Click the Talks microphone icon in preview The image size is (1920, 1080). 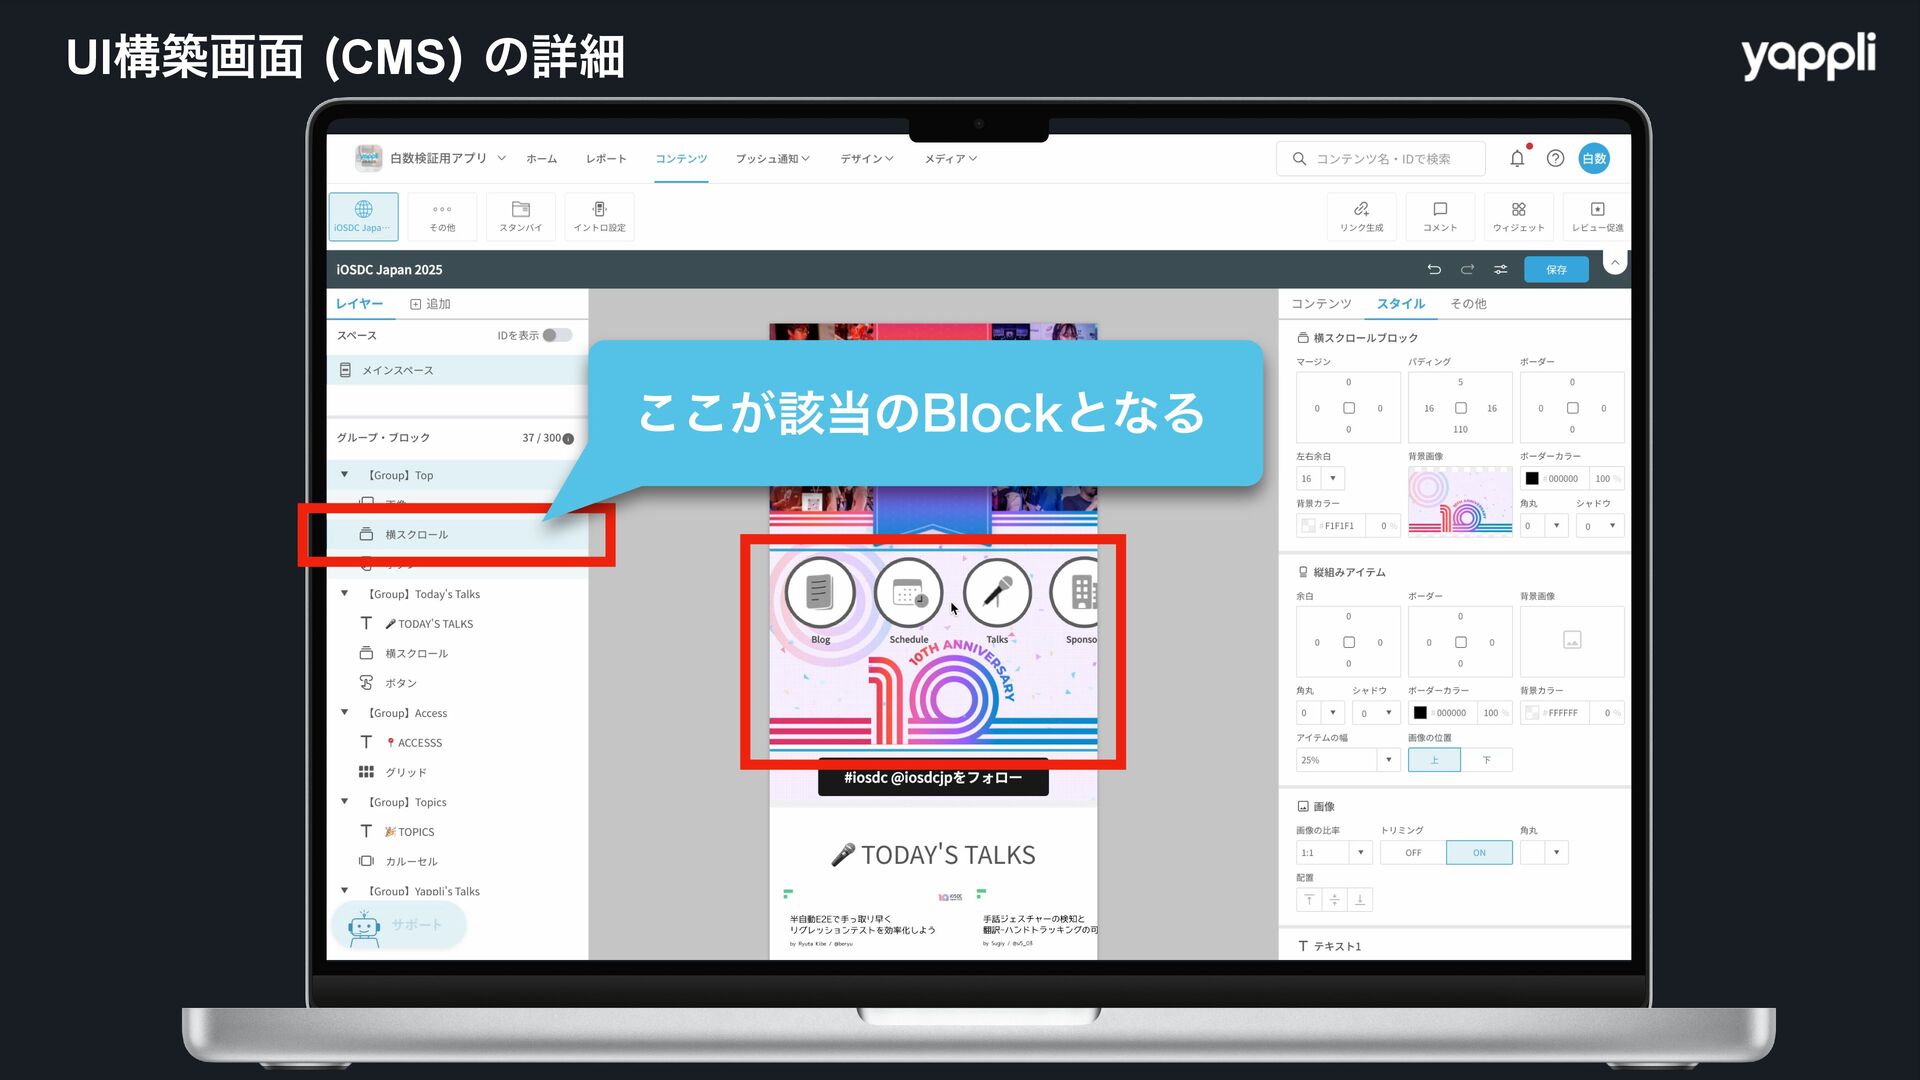click(x=997, y=593)
